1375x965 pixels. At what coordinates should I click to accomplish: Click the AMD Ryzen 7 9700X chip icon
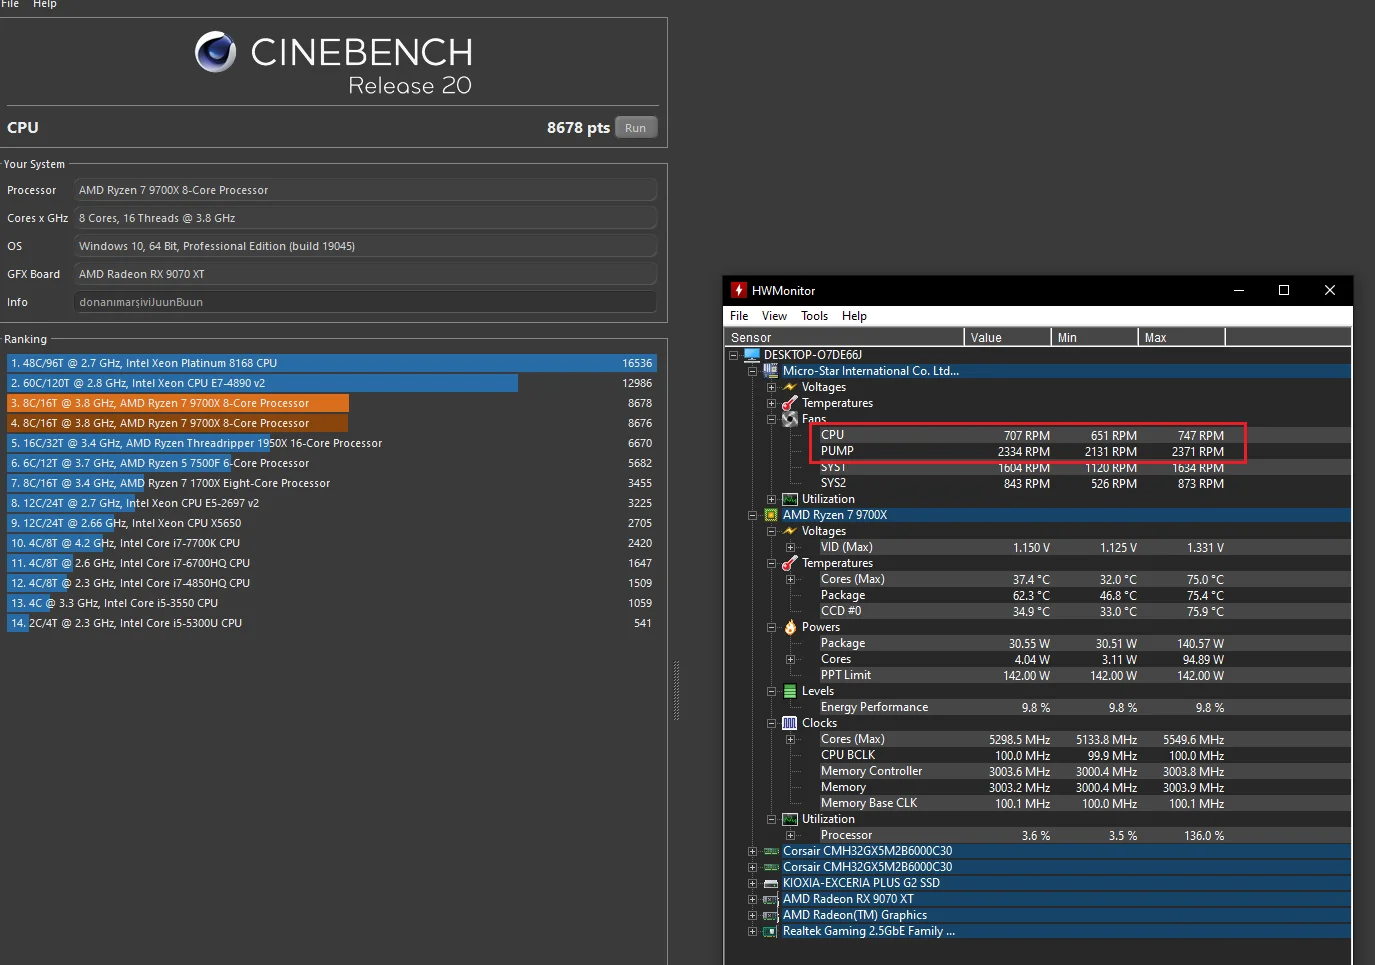pyautogui.click(x=771, y=515)
